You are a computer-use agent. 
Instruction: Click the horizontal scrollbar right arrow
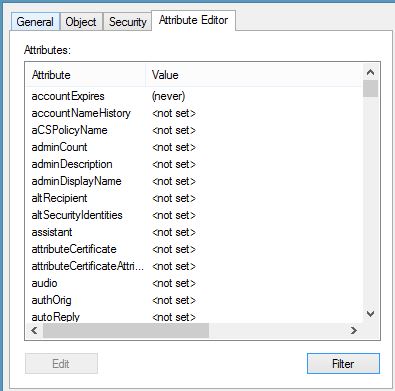click(x=354, y=330)
